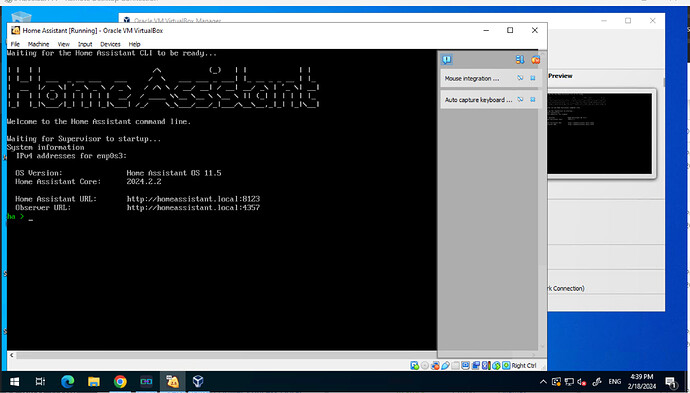Click the USB device status icon
Screen dimensions: 690x393
[x=445, y=365]
